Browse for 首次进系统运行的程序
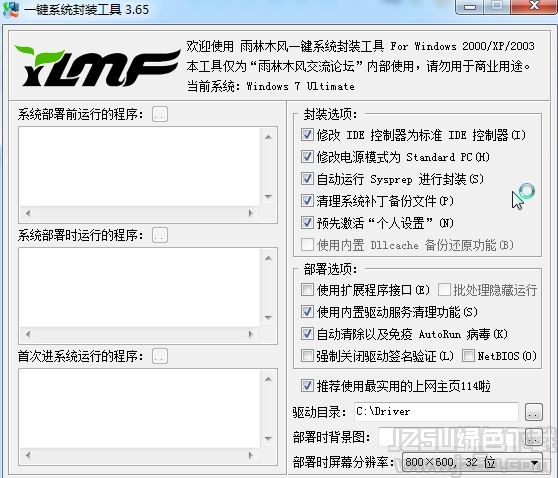 160,356
